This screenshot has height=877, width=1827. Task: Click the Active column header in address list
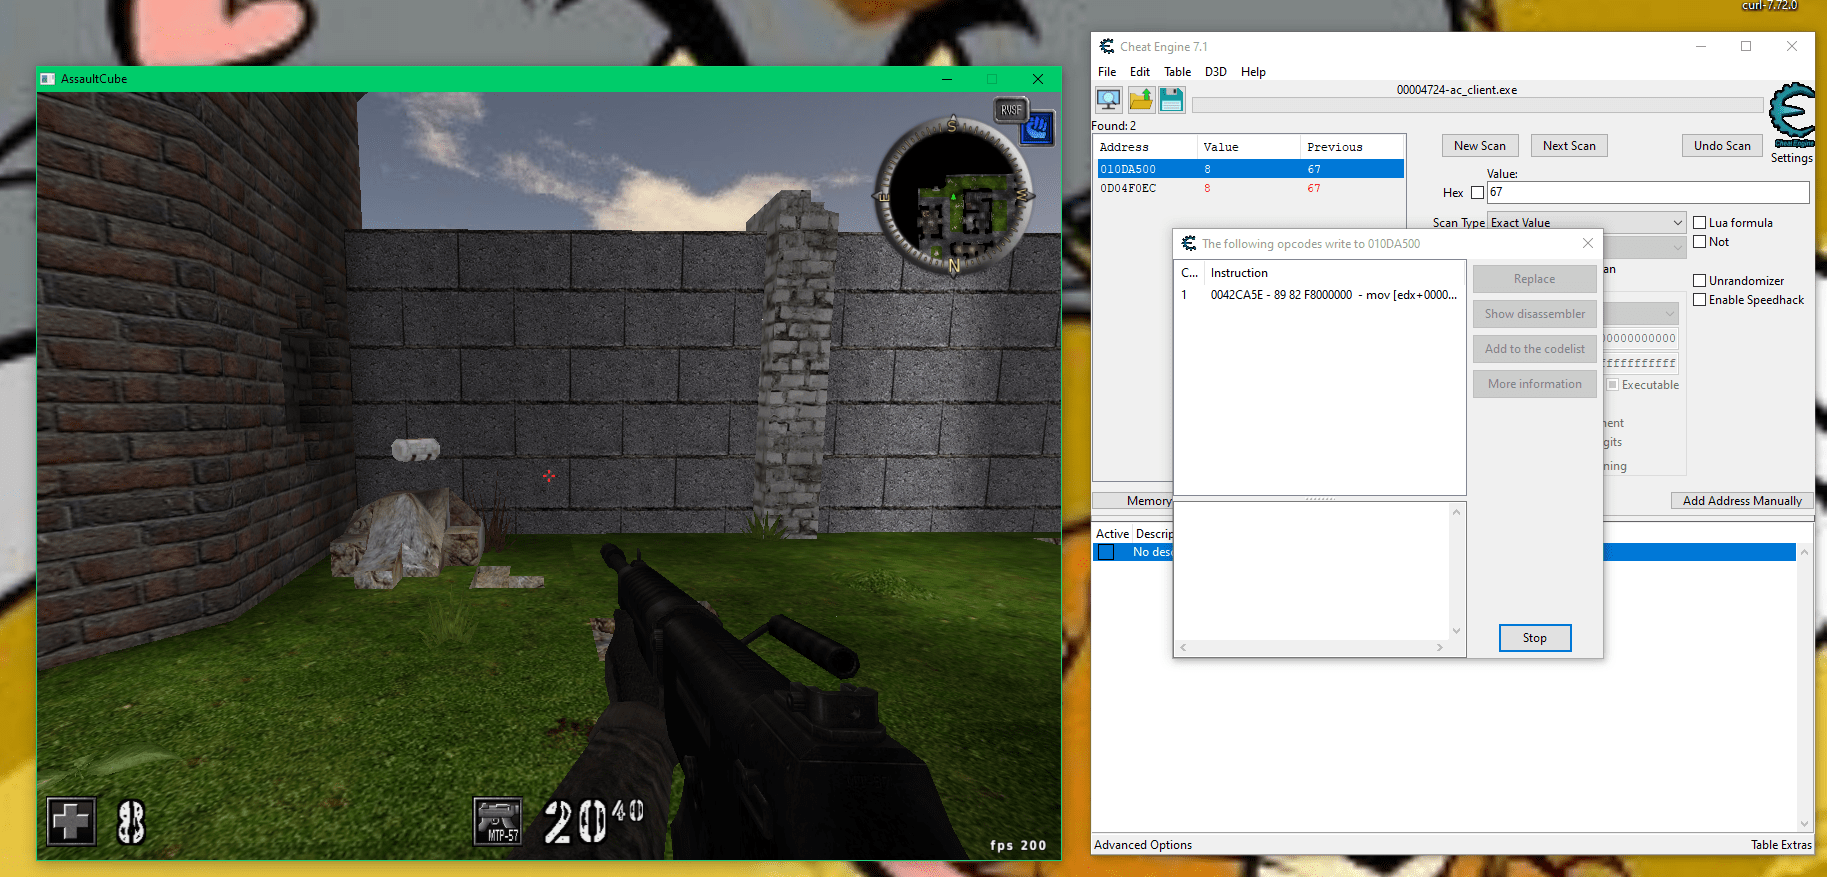1112,534
